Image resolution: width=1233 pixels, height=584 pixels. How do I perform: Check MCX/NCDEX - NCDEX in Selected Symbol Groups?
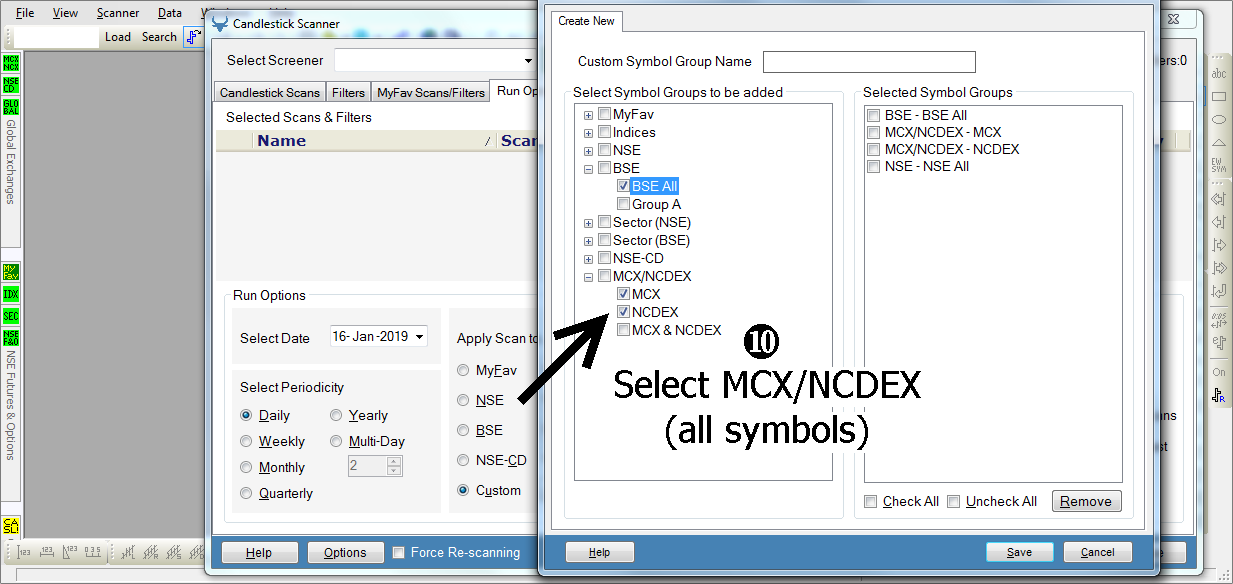point(874,149)
